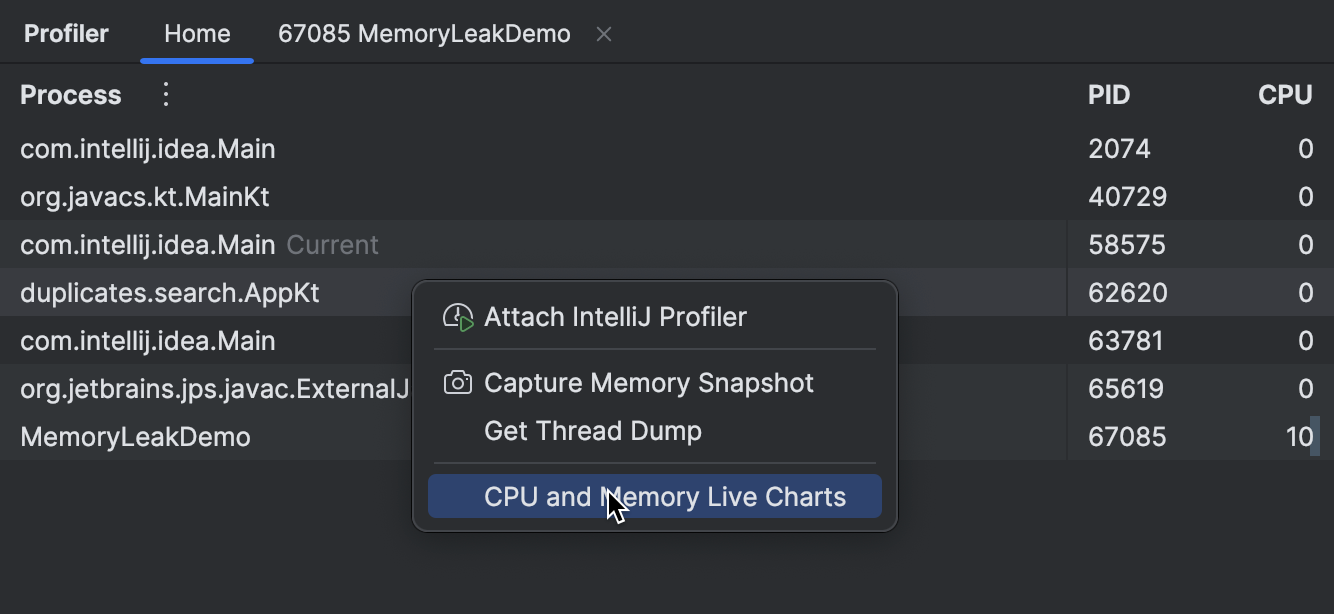The width and height of the screenshot is (1334, 614).
Task: Click the current com.intellij.idea.Main process
Action: click(147, 244)
